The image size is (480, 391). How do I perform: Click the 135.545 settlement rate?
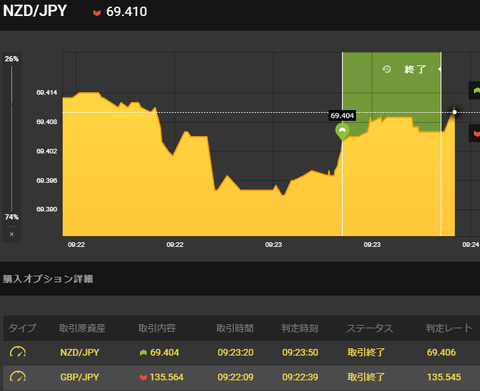click(444, 377)
